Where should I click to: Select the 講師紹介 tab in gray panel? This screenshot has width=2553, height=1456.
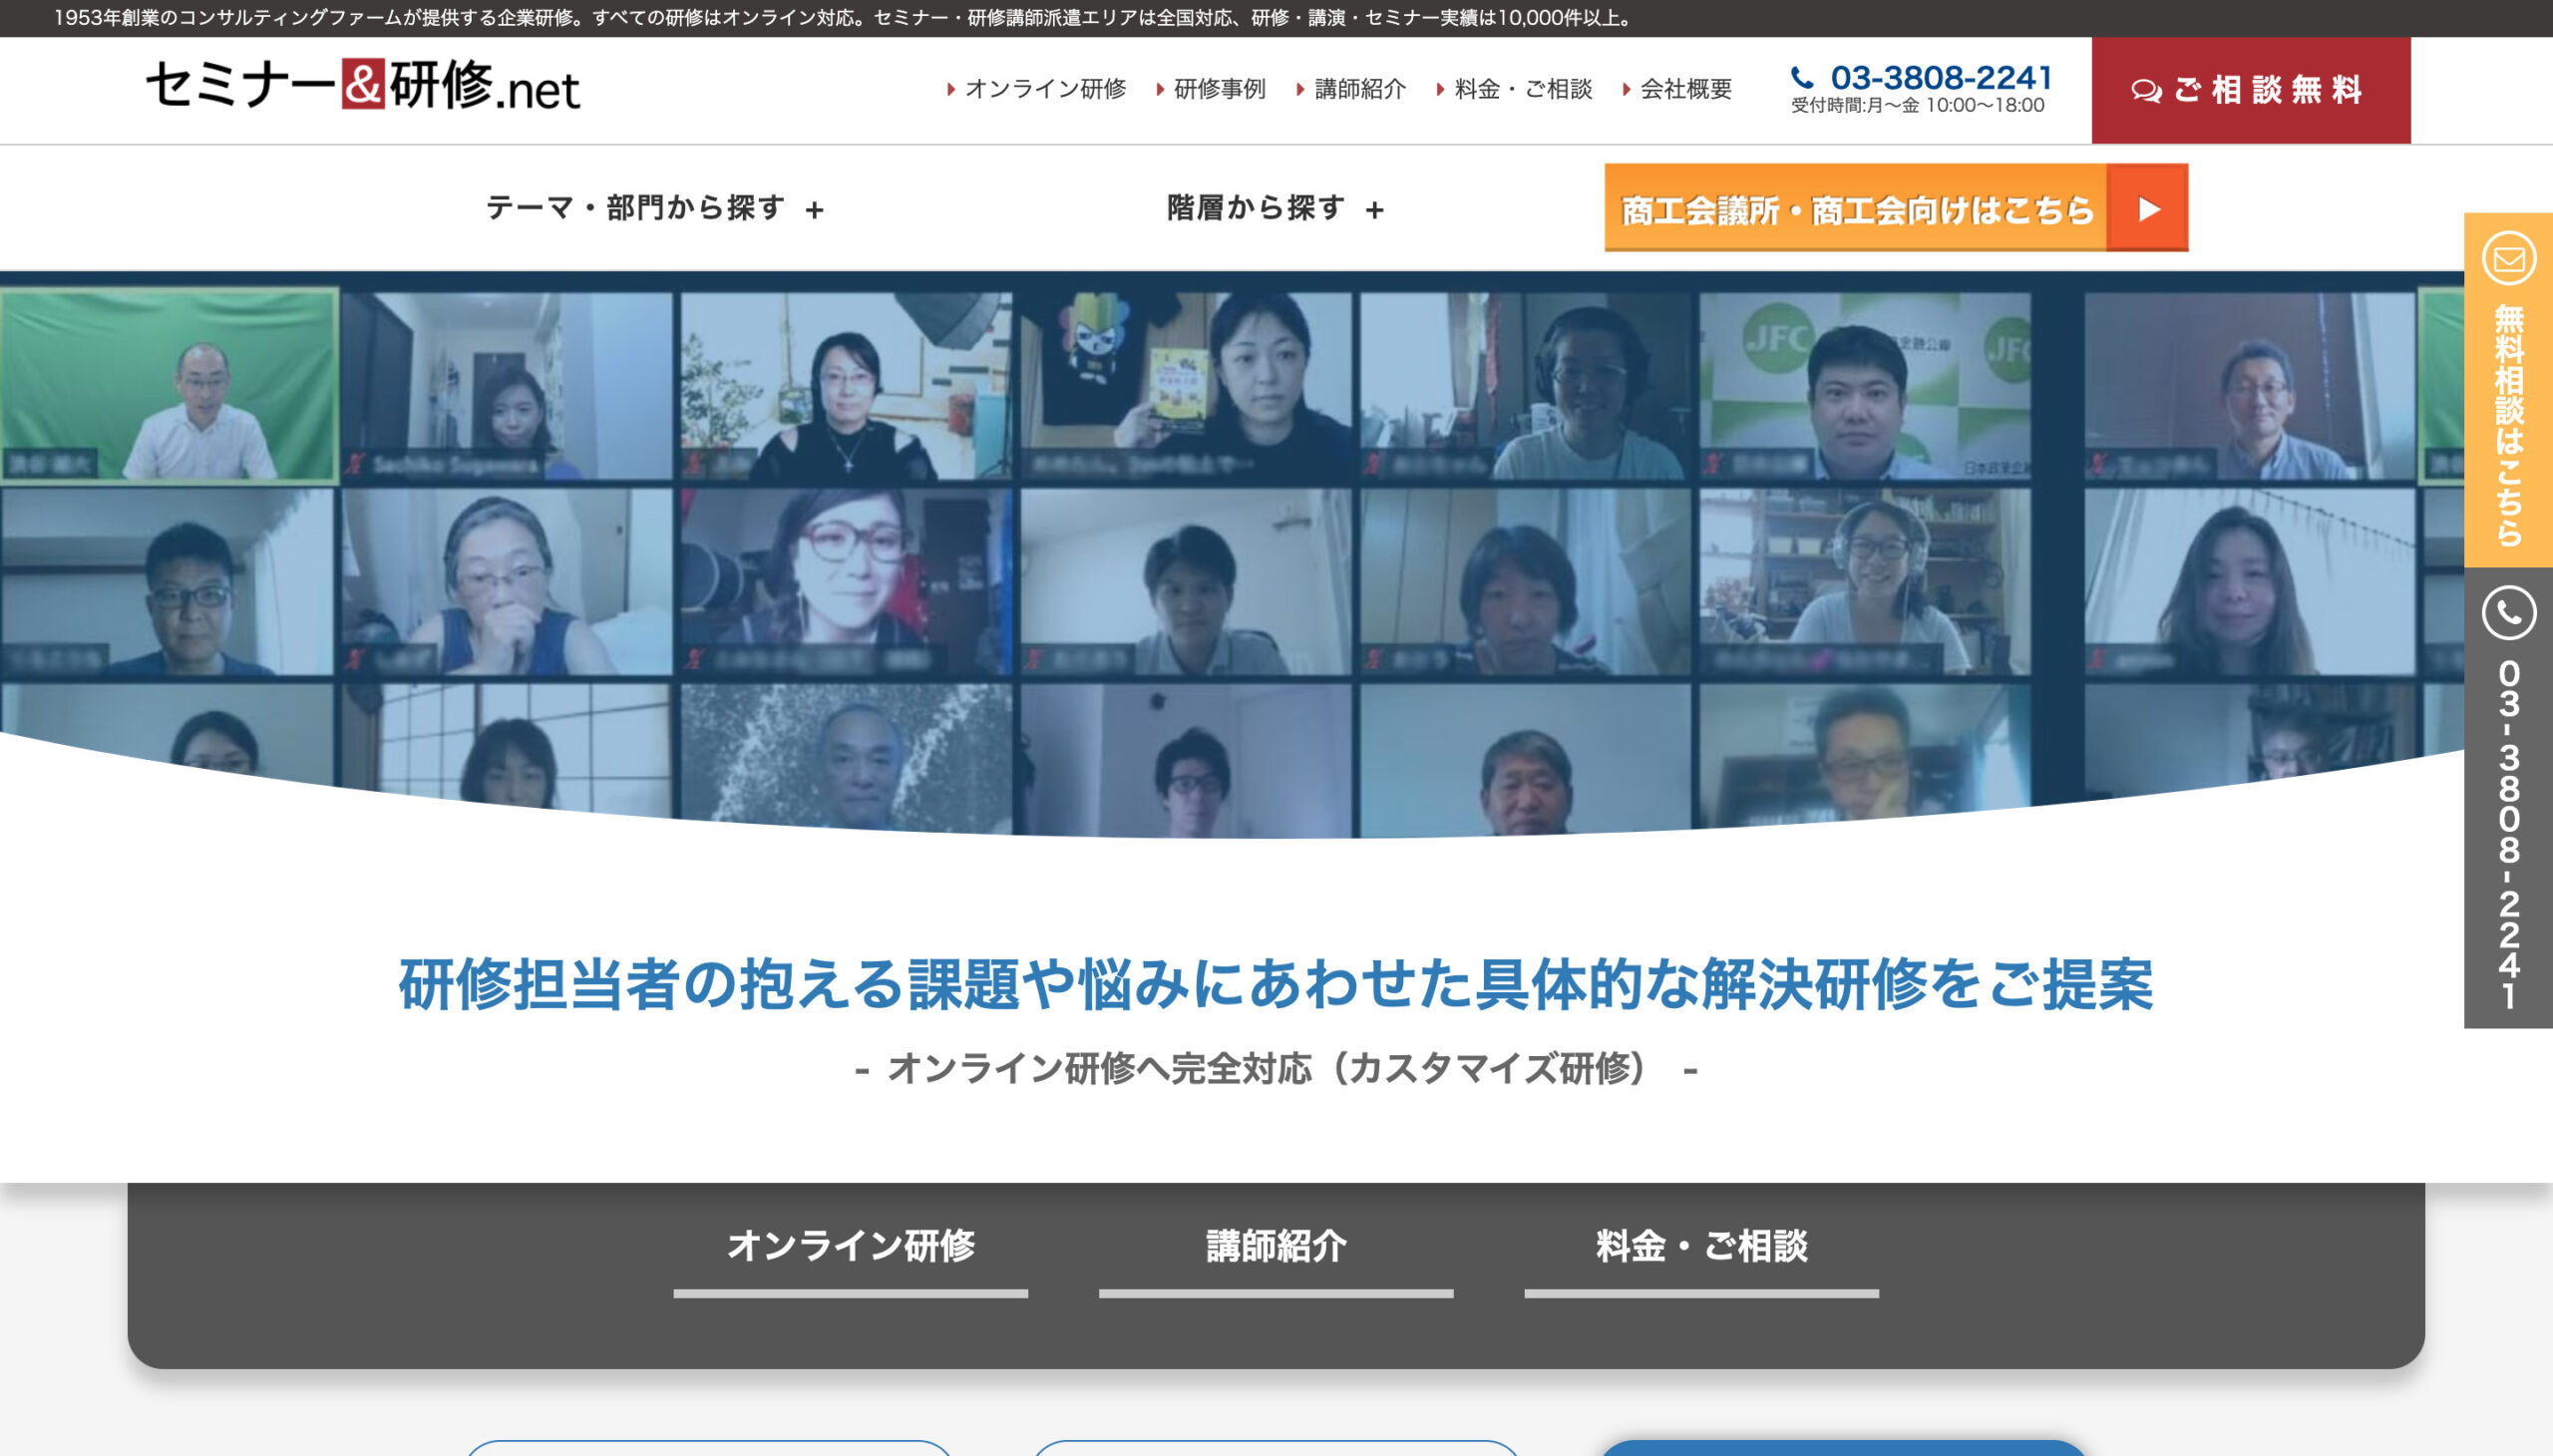click(x=1276, y=1247)
